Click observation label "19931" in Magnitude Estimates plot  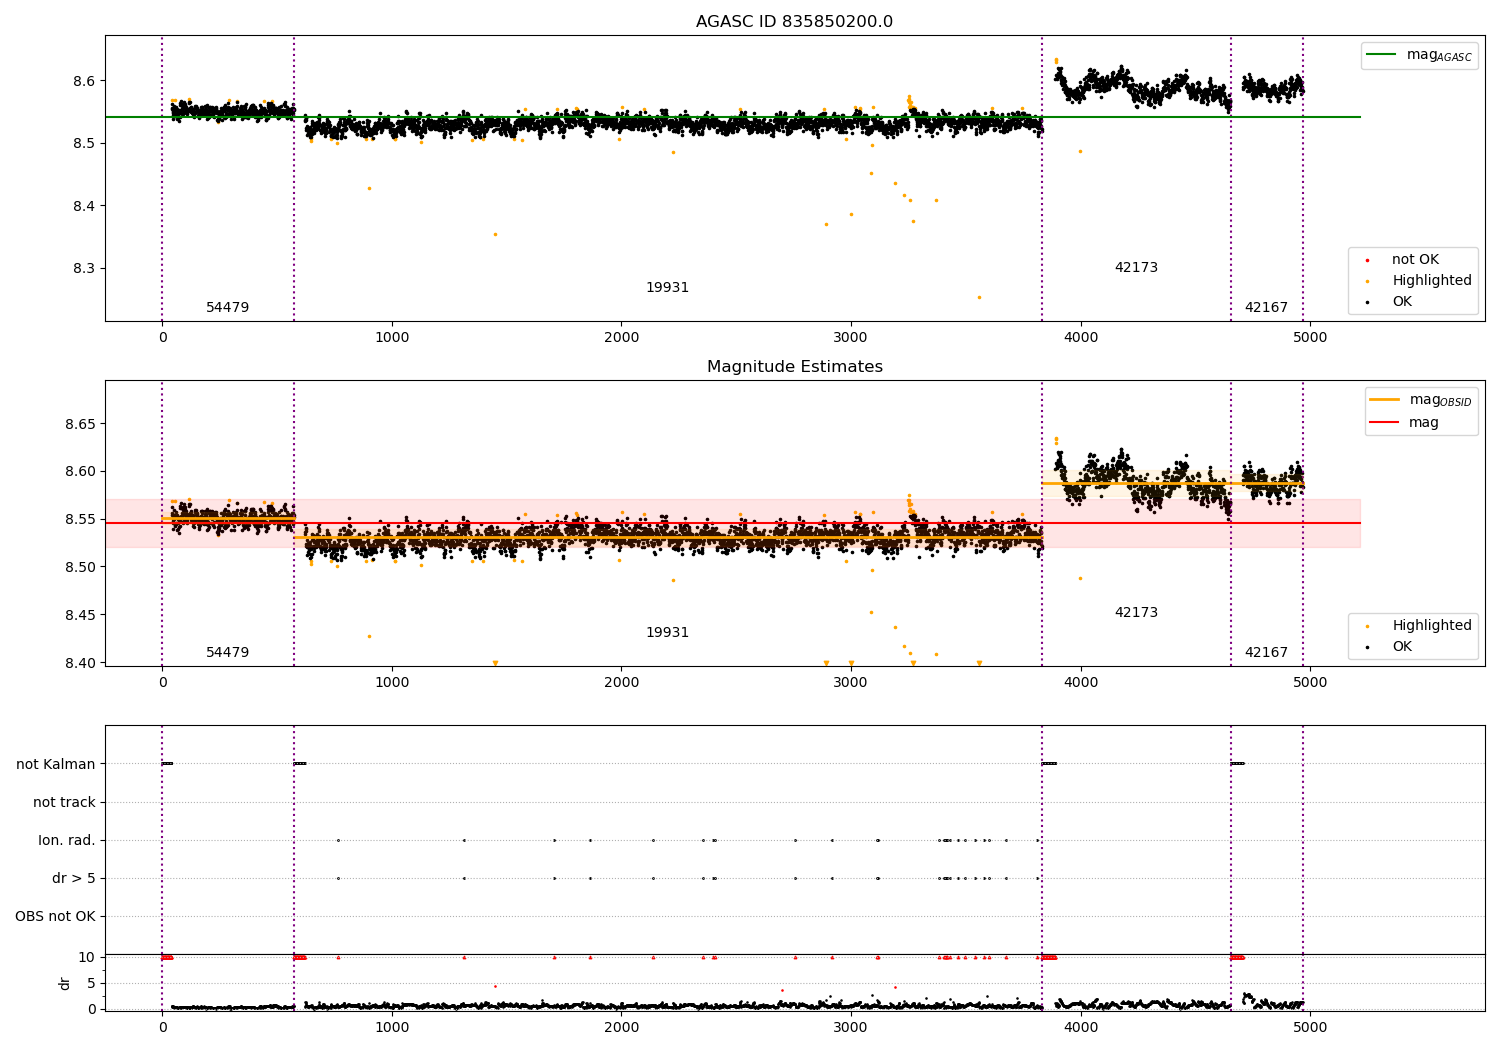pos(667,633)
